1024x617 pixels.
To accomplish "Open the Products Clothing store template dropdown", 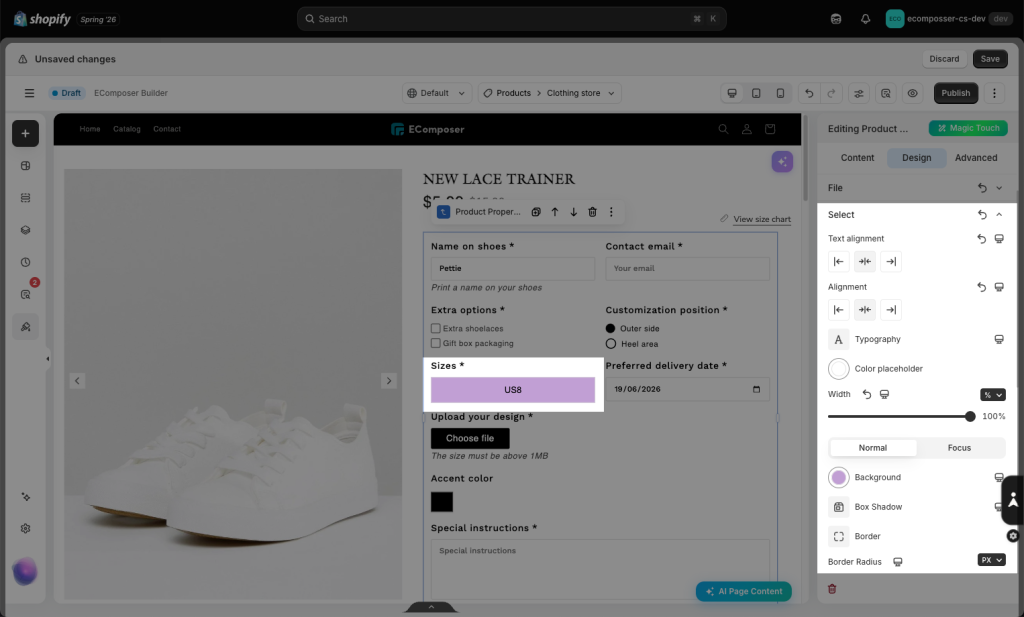I will [549, 93].
